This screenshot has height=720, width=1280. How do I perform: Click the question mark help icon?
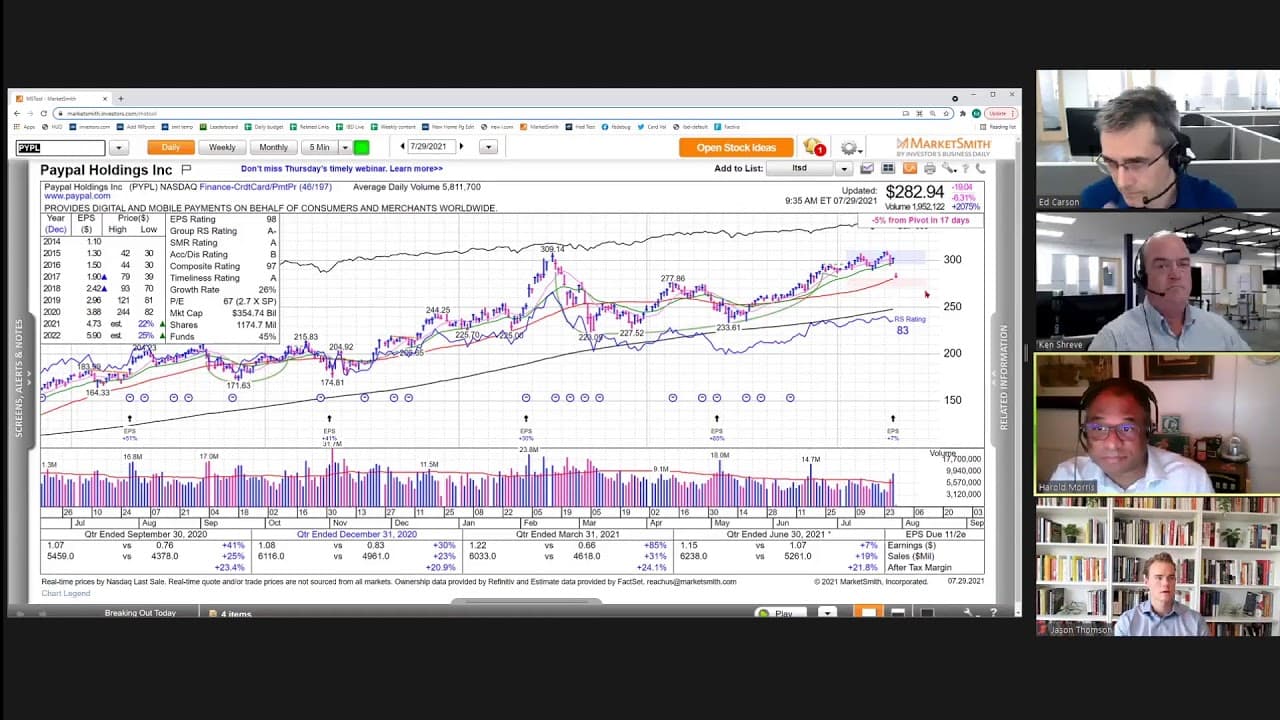(x=965, y=168)
